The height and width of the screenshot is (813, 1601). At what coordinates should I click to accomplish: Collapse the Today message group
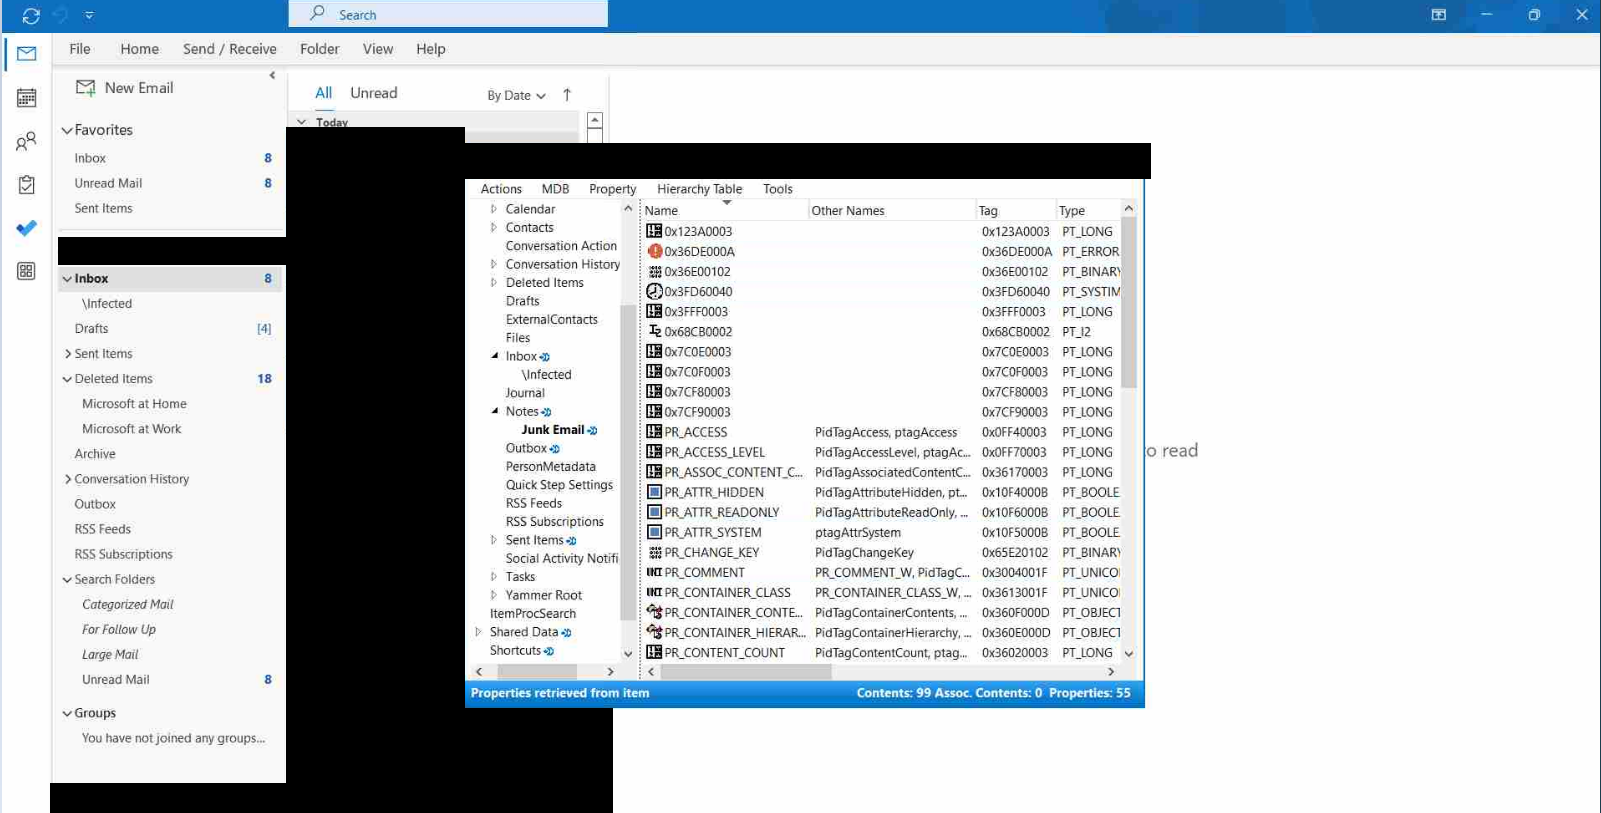coord(301,122)
